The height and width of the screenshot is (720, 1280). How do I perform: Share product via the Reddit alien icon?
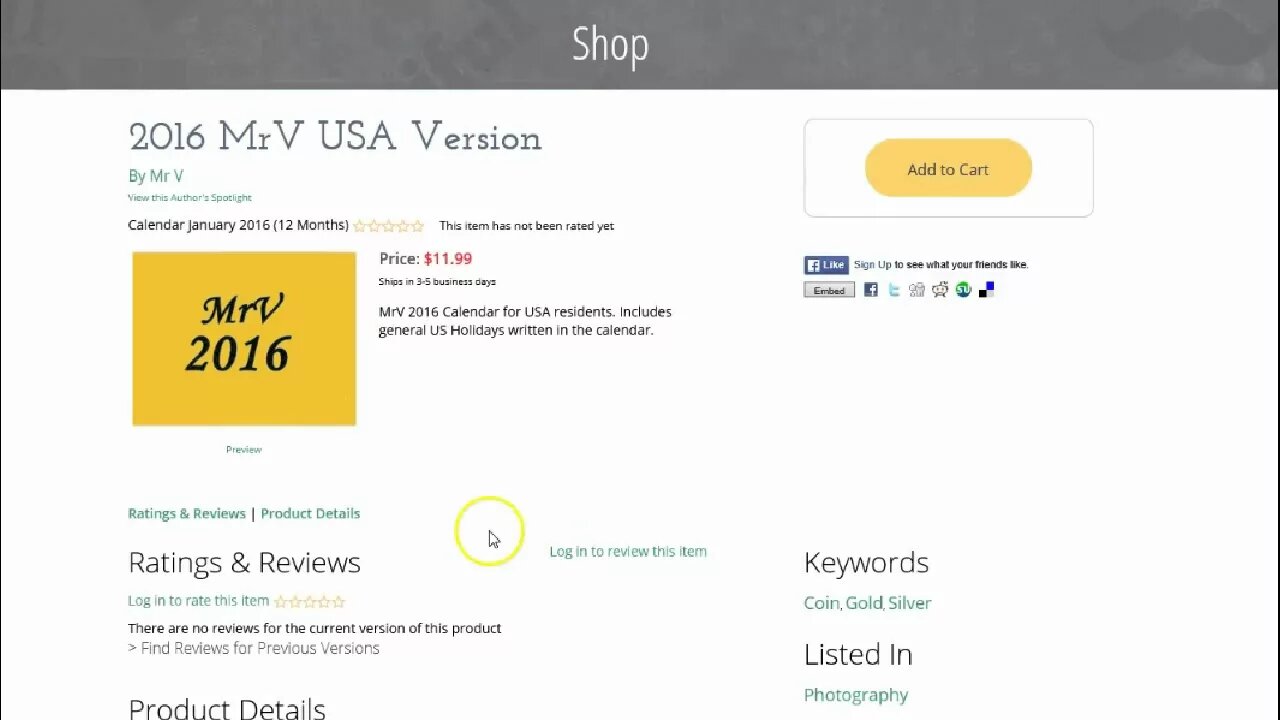pos(940,290)
